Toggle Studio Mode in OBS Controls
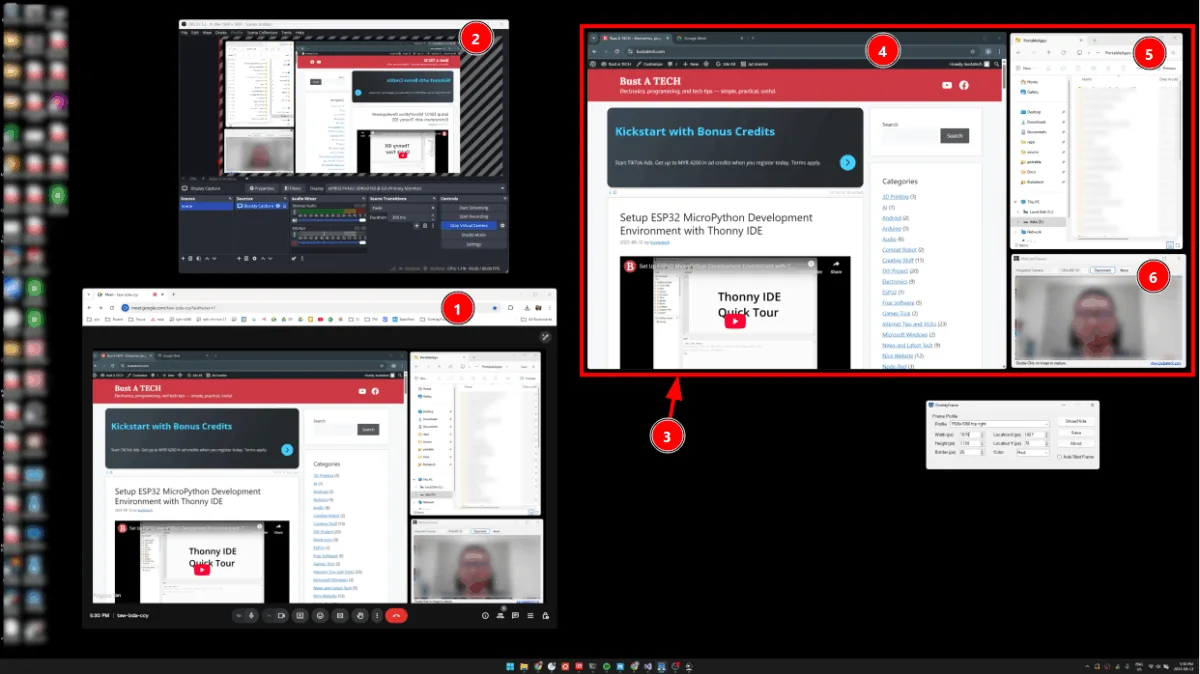Screen dimensions: 1200x674 [x=474, y=234]
